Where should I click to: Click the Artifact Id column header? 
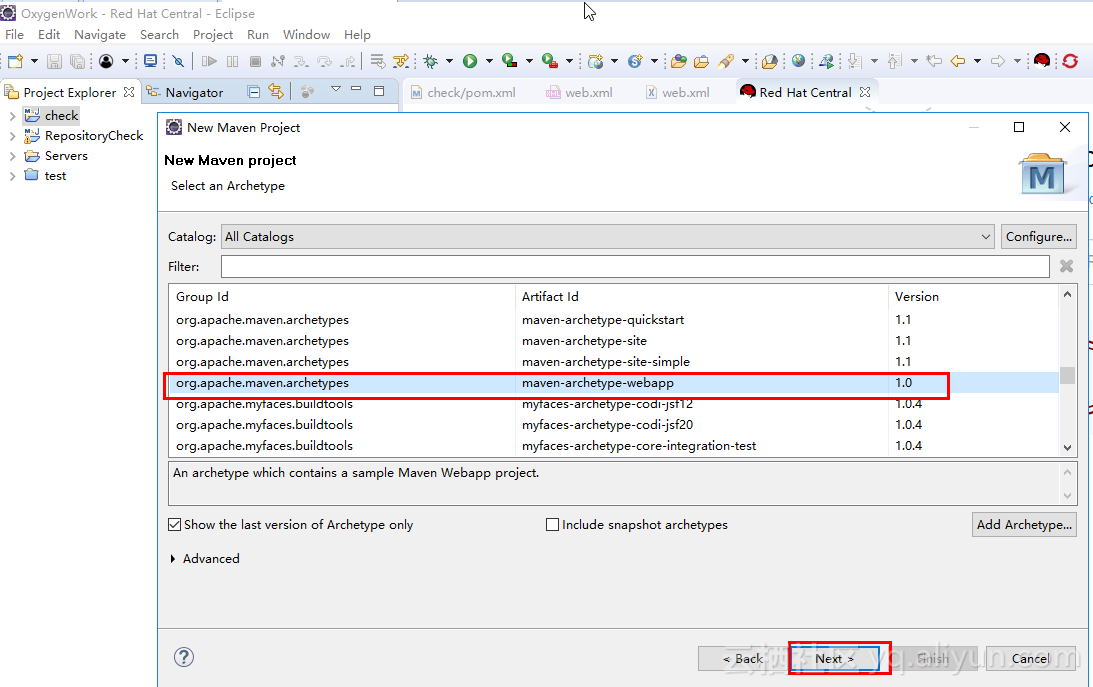701,297
